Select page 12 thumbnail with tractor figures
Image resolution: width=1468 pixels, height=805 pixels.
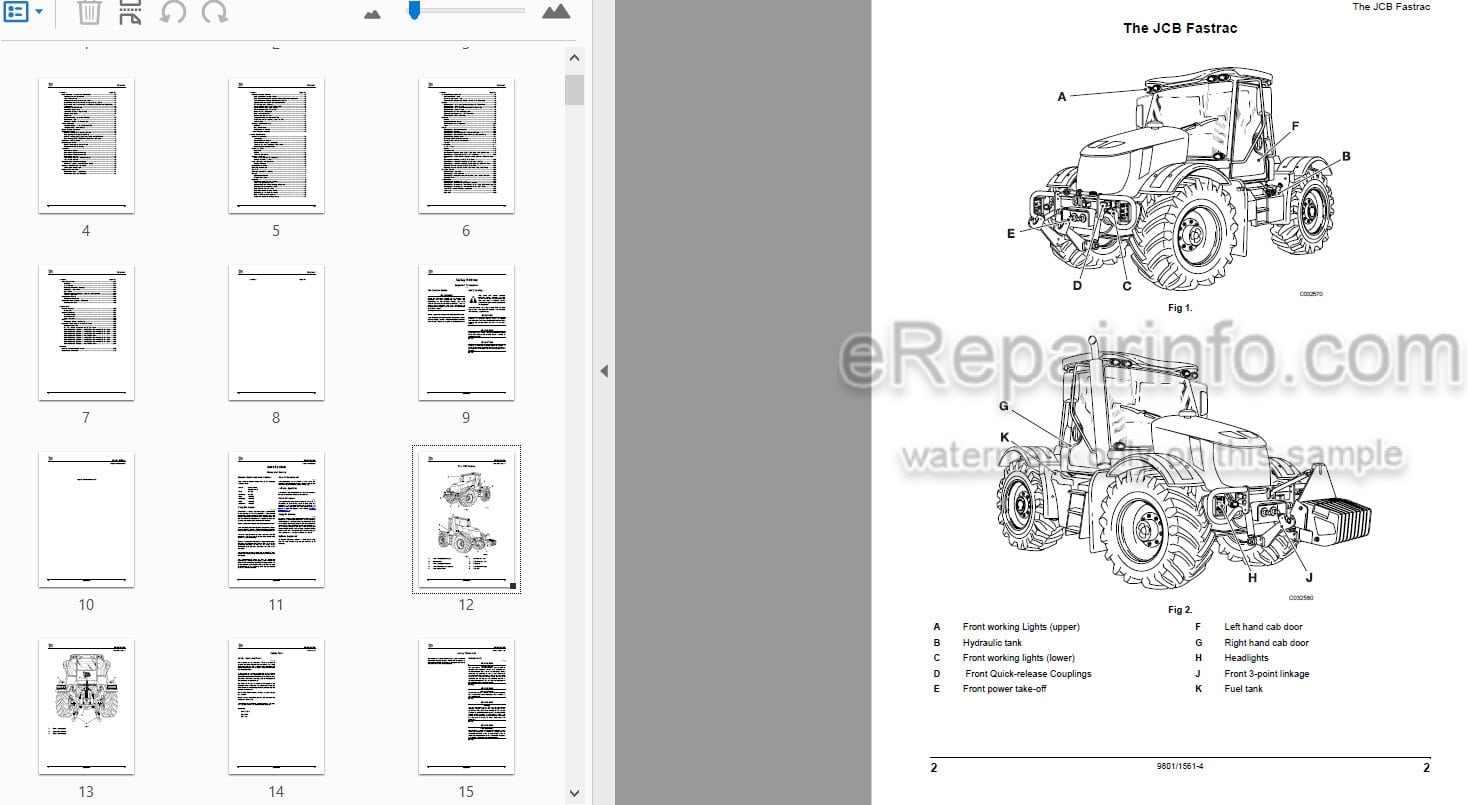click(x=466, y=519)
